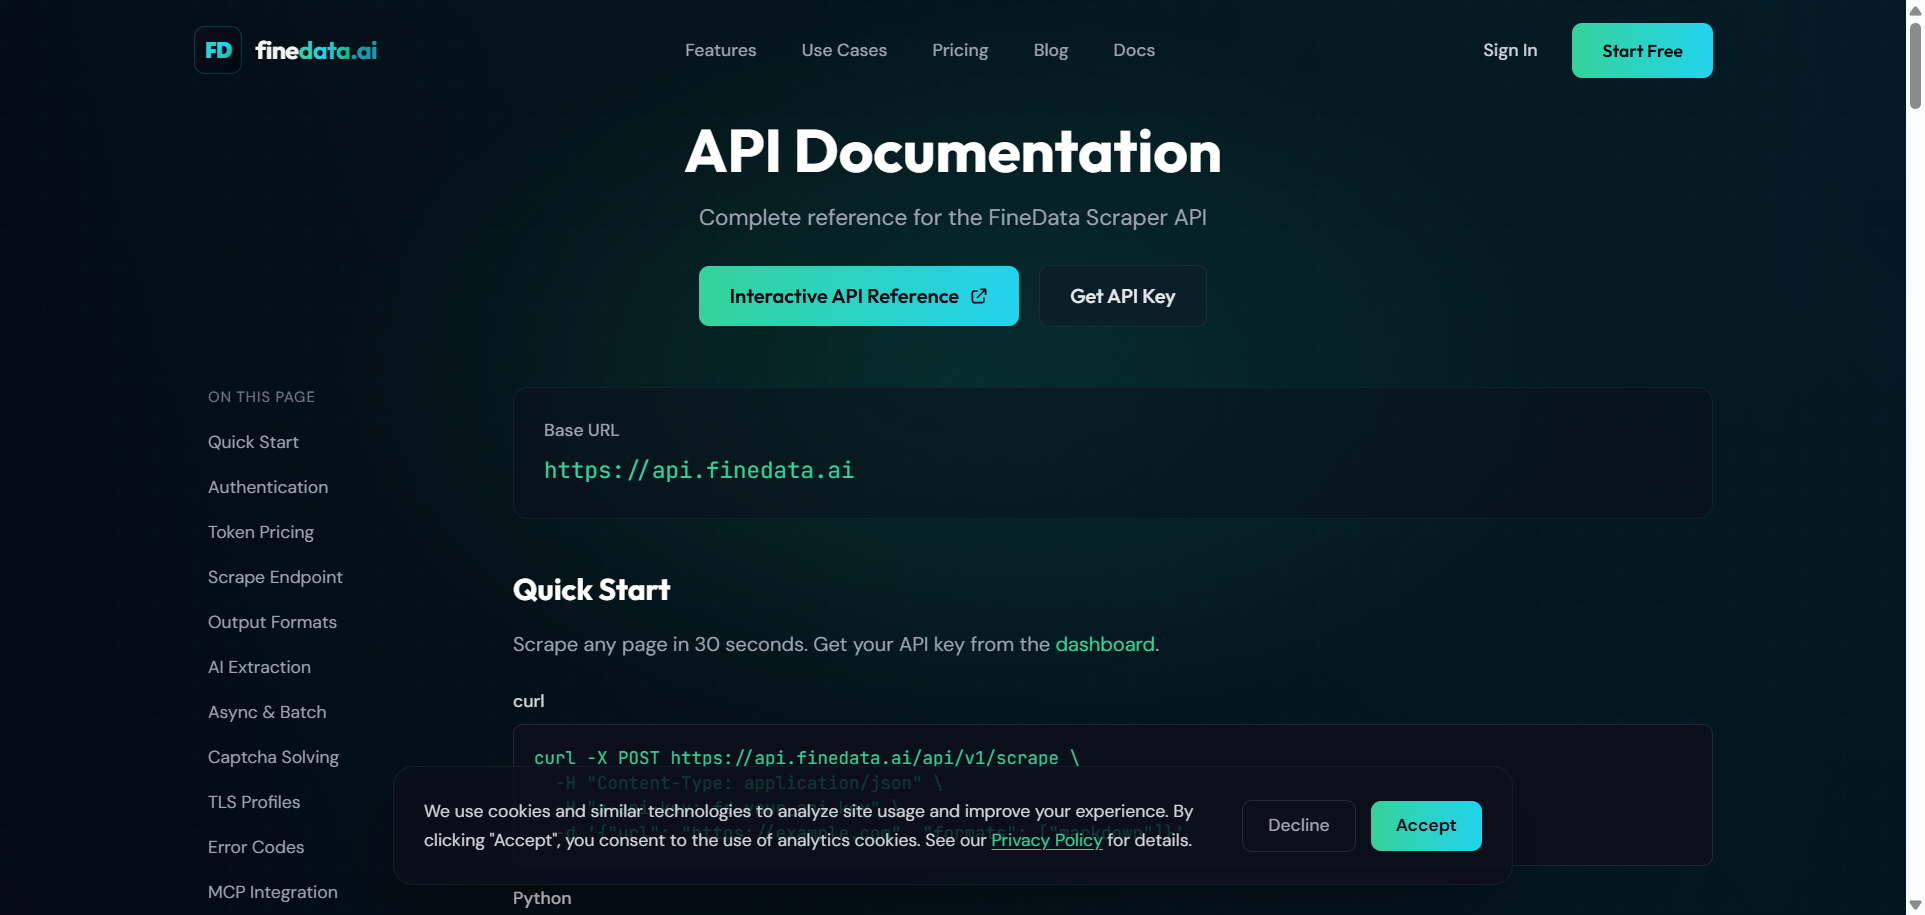
Task: Navigate to the Pricing page
Action: [x=959, y=50]
